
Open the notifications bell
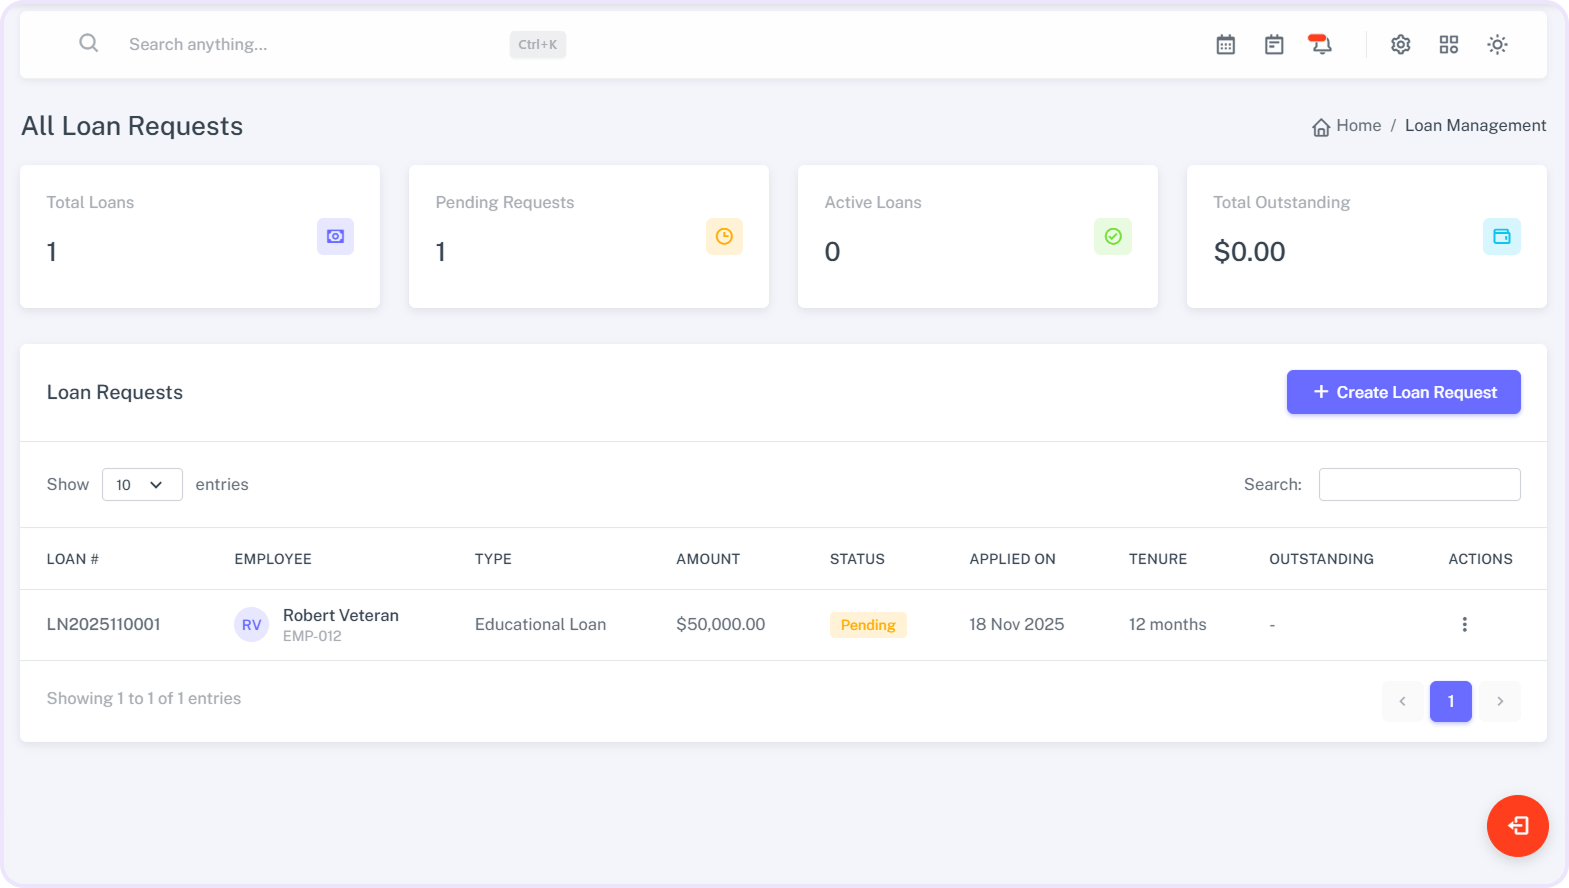click(1321, 44)
